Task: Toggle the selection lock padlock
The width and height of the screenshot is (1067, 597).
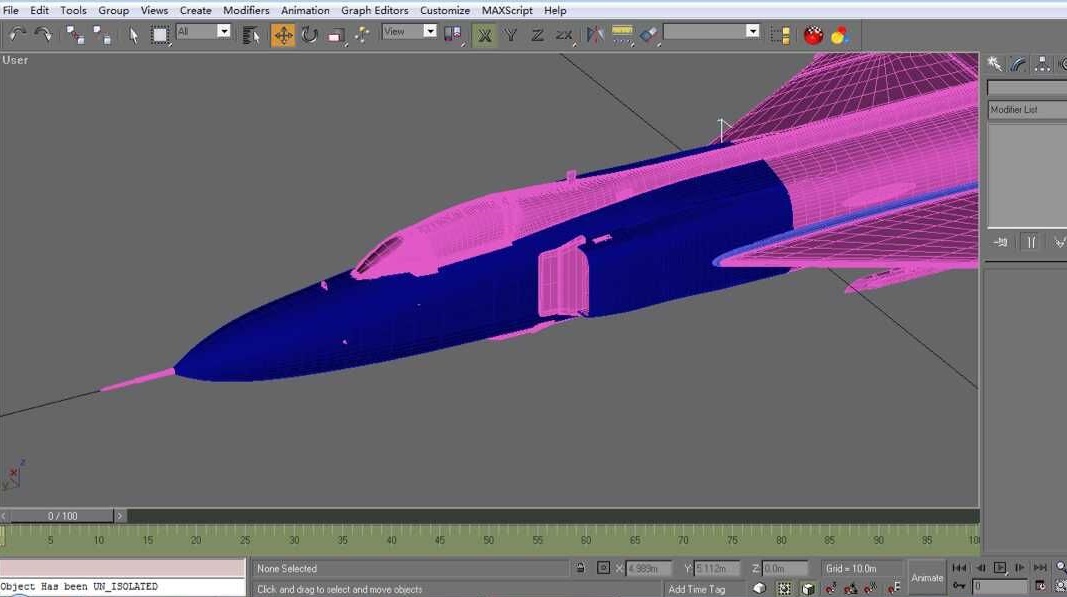Action: [580, 568]
